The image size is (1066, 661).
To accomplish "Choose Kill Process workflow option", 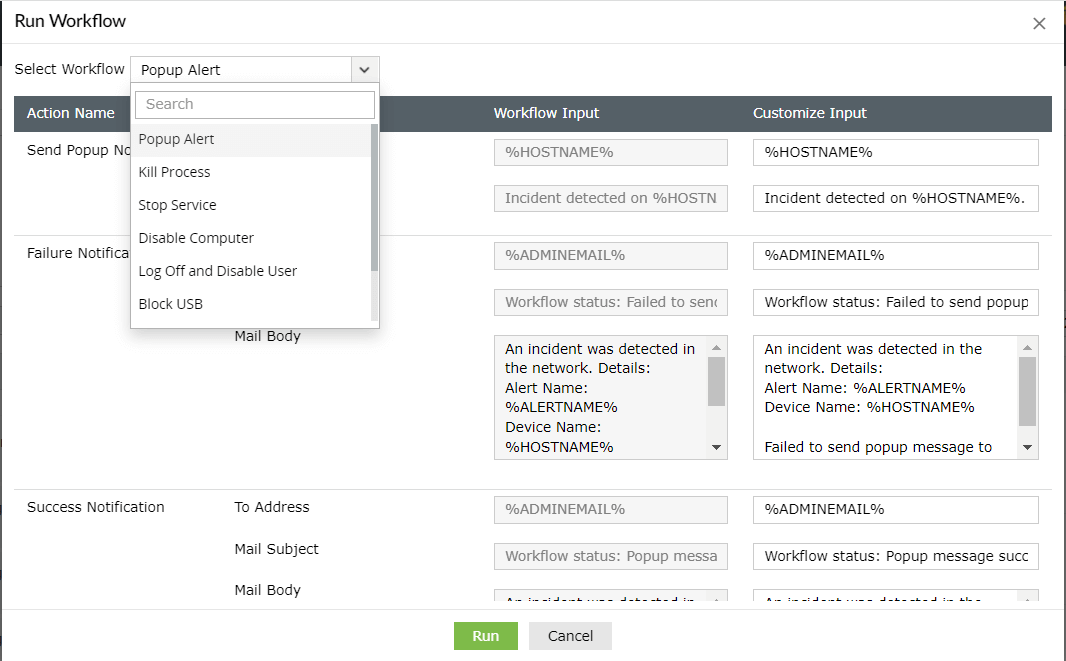I will pyautogui.click(x=251, y=172).
